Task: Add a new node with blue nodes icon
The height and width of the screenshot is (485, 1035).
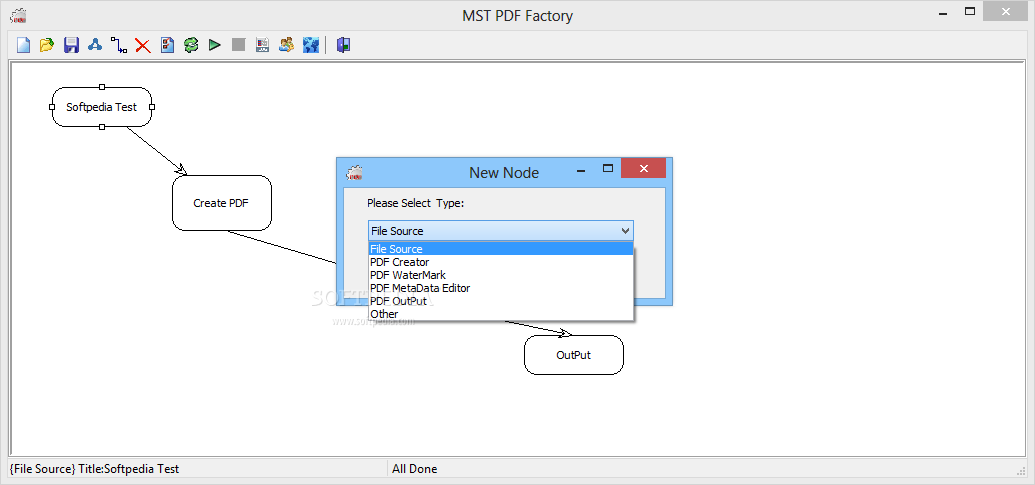Action: point(95,45)
